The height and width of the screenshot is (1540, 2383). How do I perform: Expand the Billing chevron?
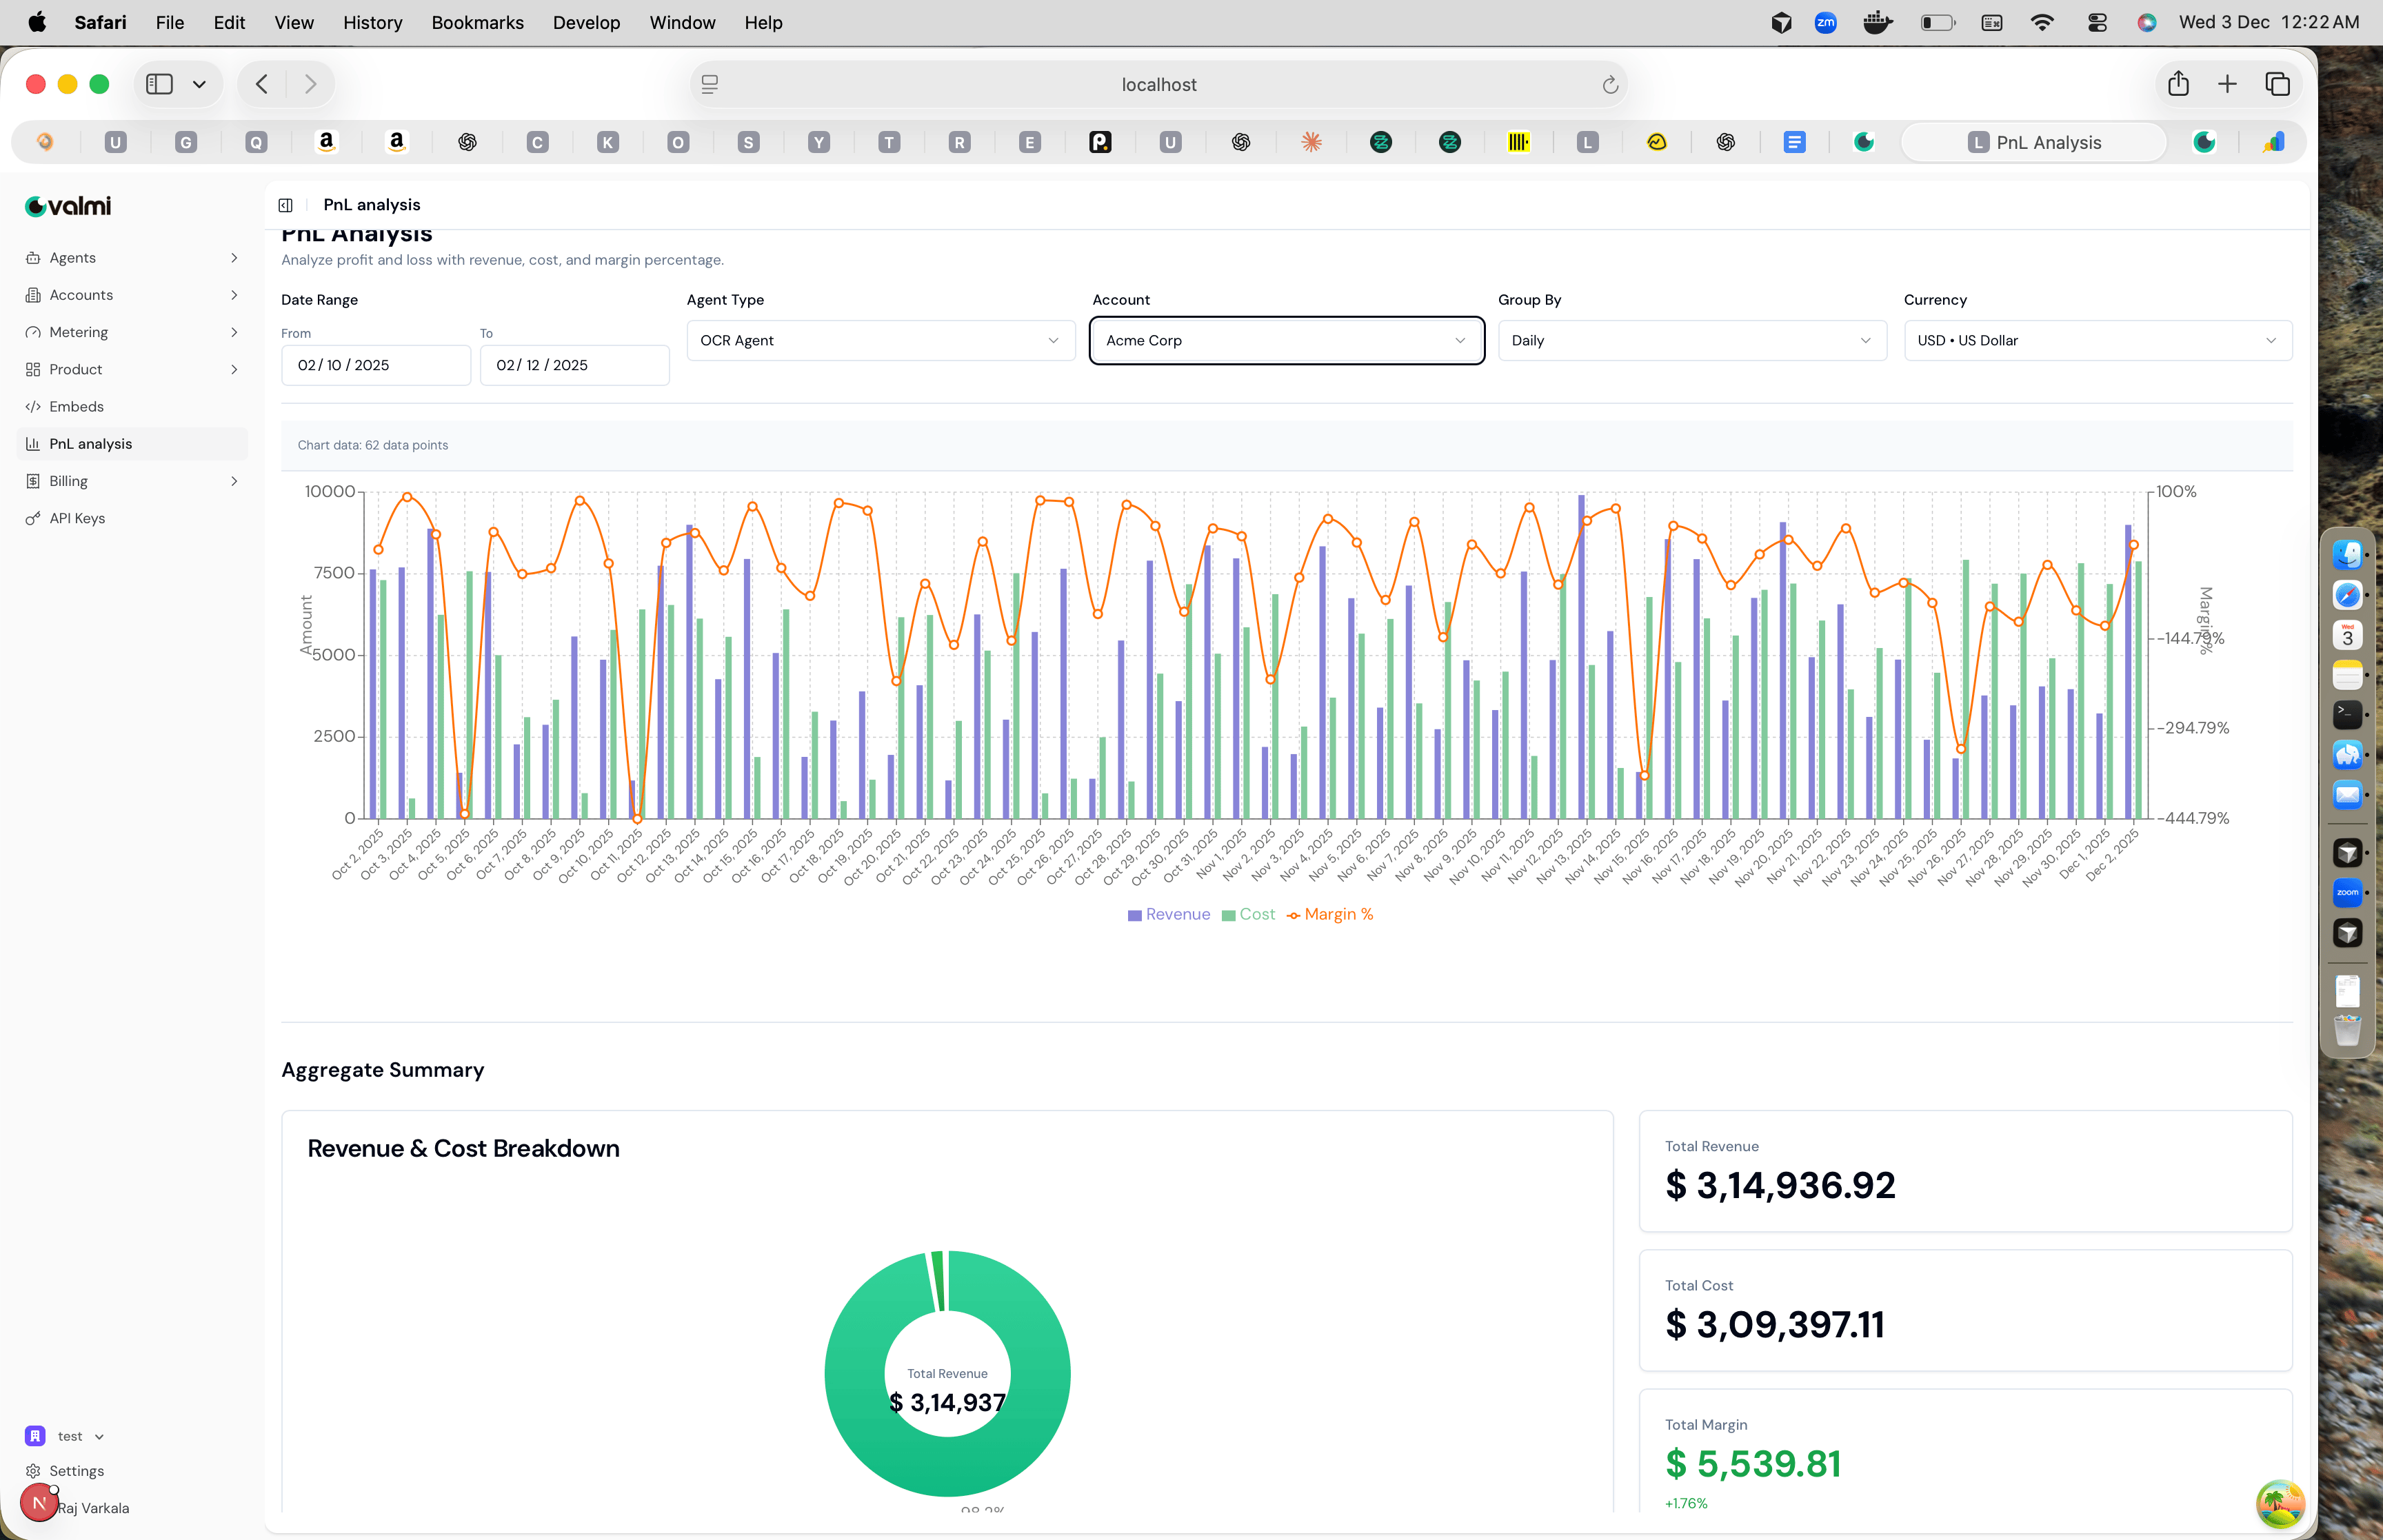pyautogui.click(x=234, y=481)
